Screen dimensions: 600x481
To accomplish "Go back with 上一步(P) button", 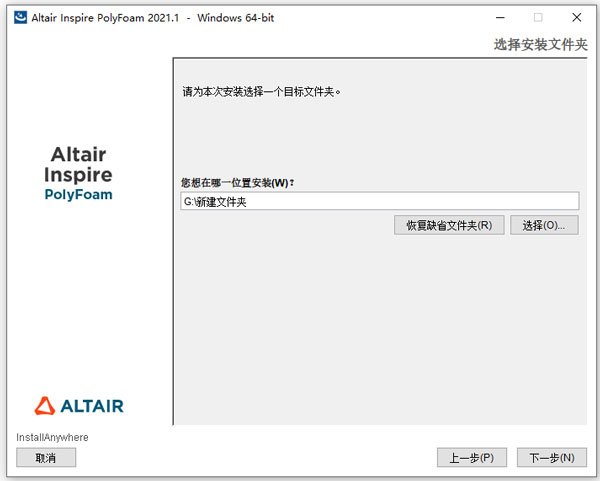I will 471,458.
